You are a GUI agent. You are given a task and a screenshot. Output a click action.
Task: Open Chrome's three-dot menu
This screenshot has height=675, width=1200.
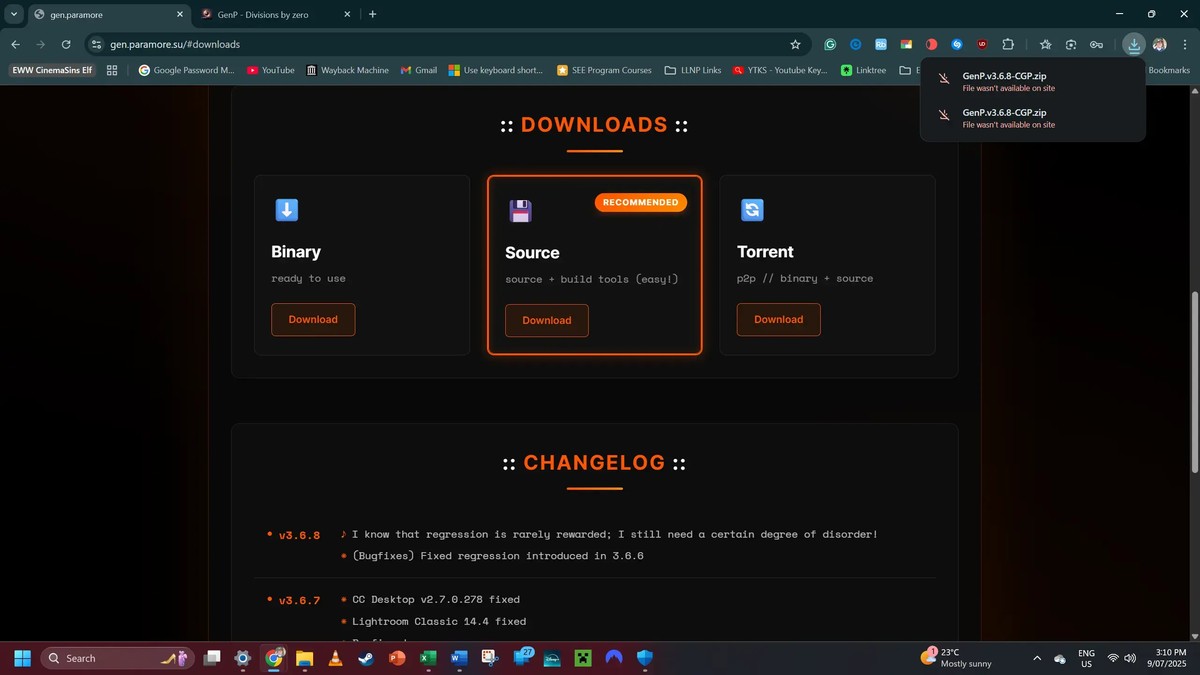click(1184, 44)
